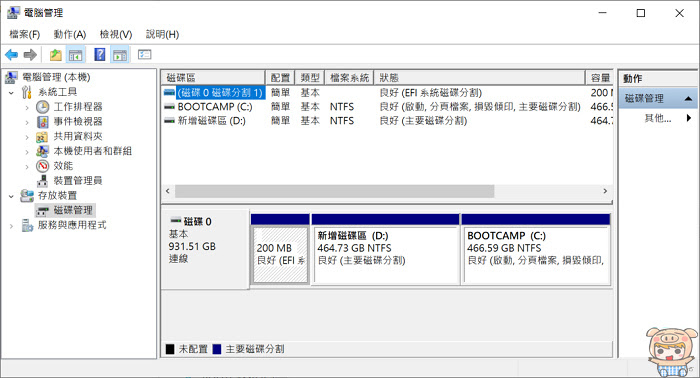Viewport: 700px width, 378px height.
Task: Sort by the 檔案系統 column header
Action: coord(349,78)
